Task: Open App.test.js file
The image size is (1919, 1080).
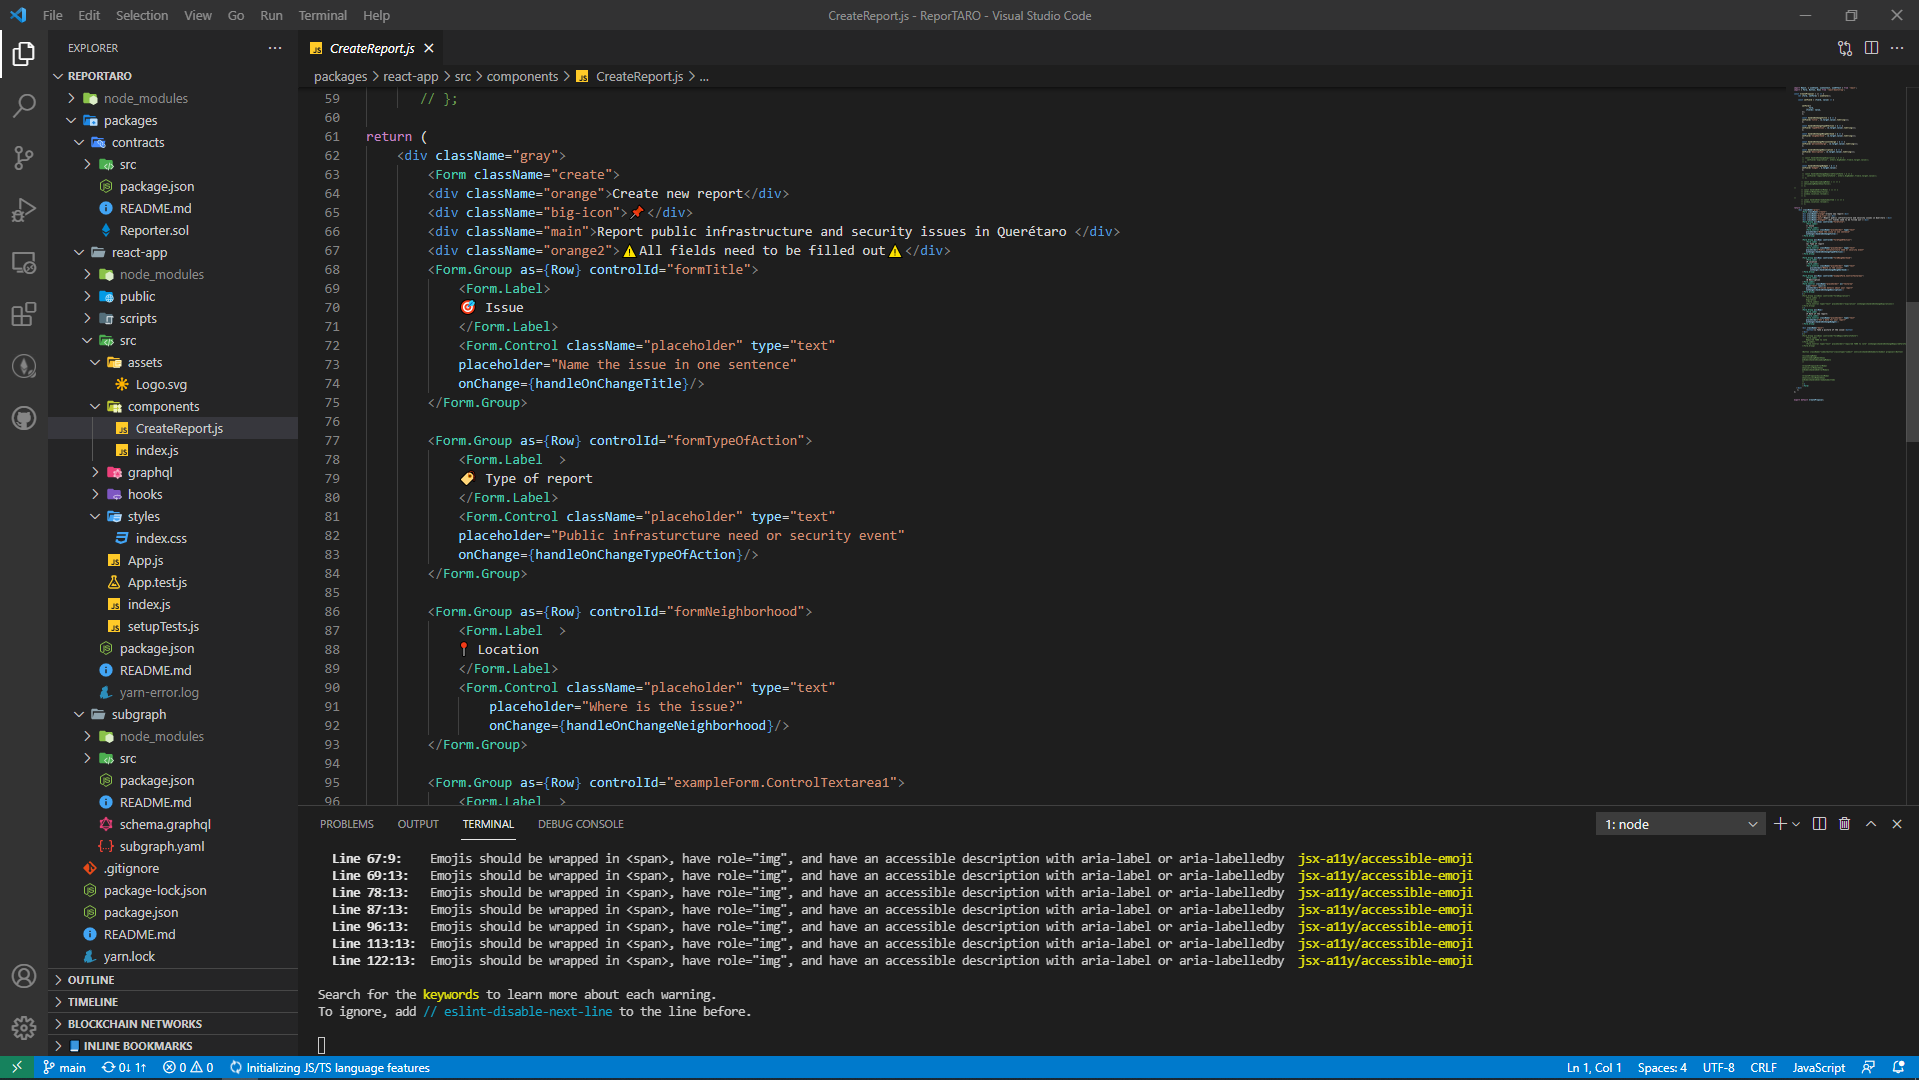Action: 157,582
